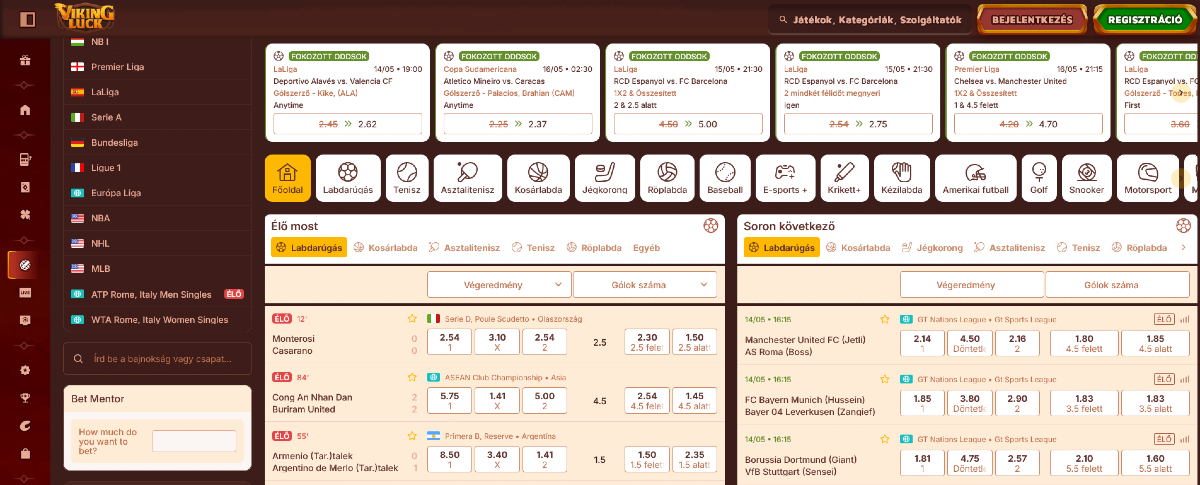Open the Kosárlabda tab in Élő most

386,247
